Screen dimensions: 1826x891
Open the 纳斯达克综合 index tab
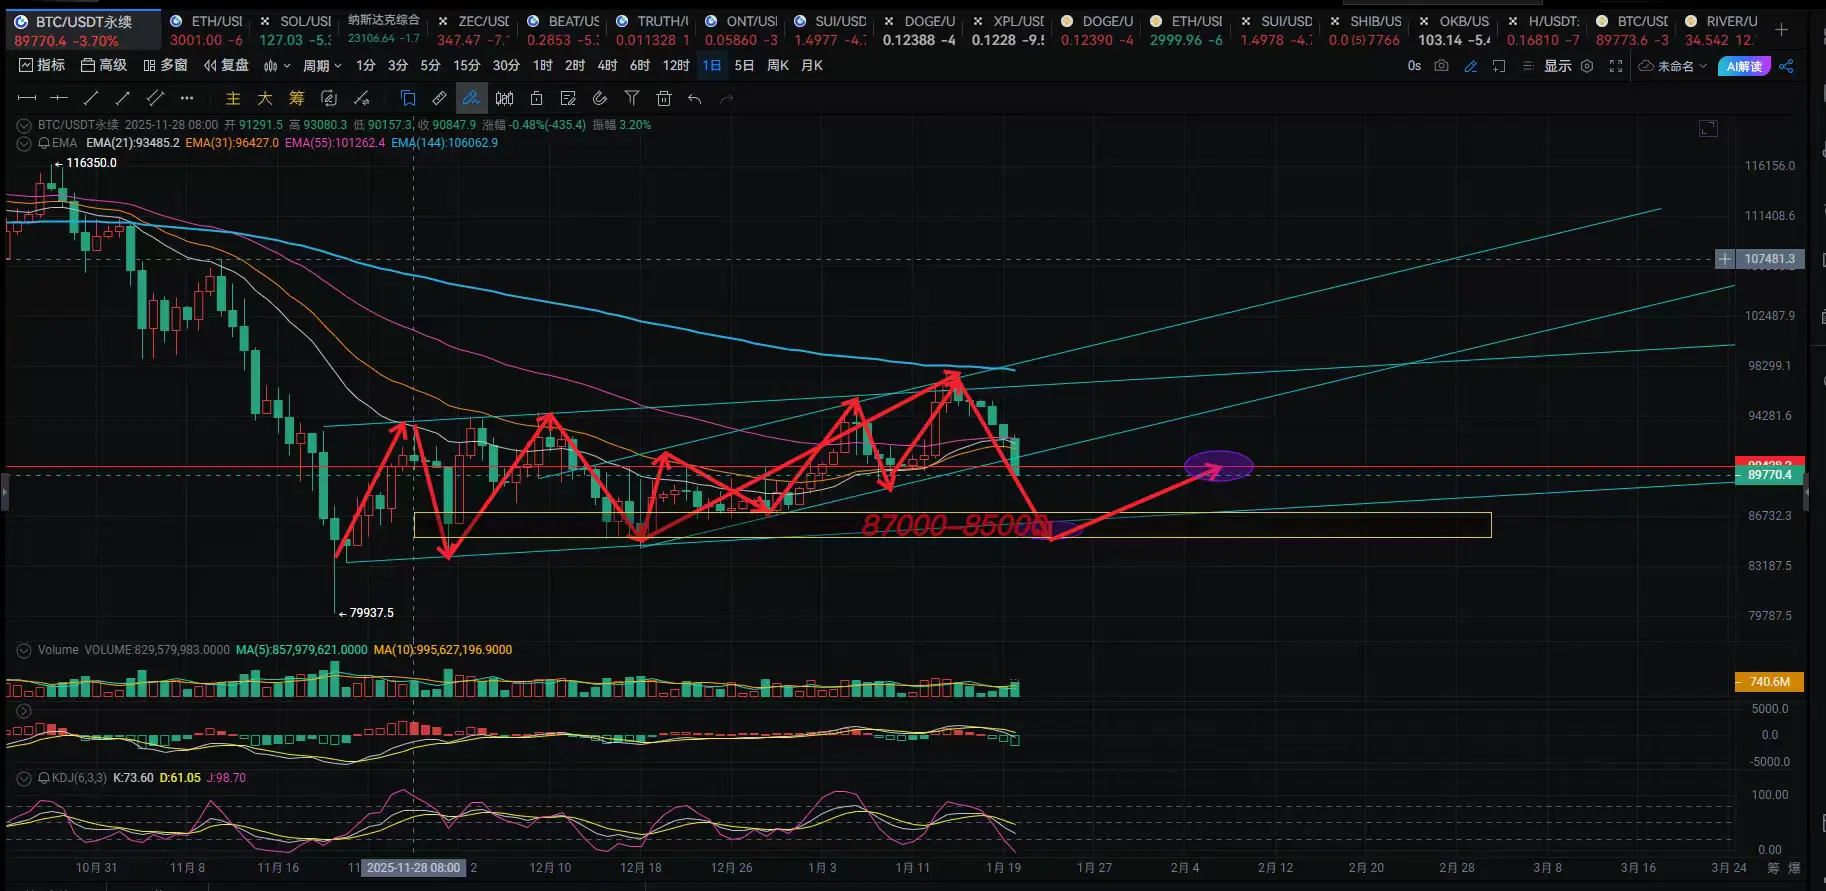click(x=384, y=30)
